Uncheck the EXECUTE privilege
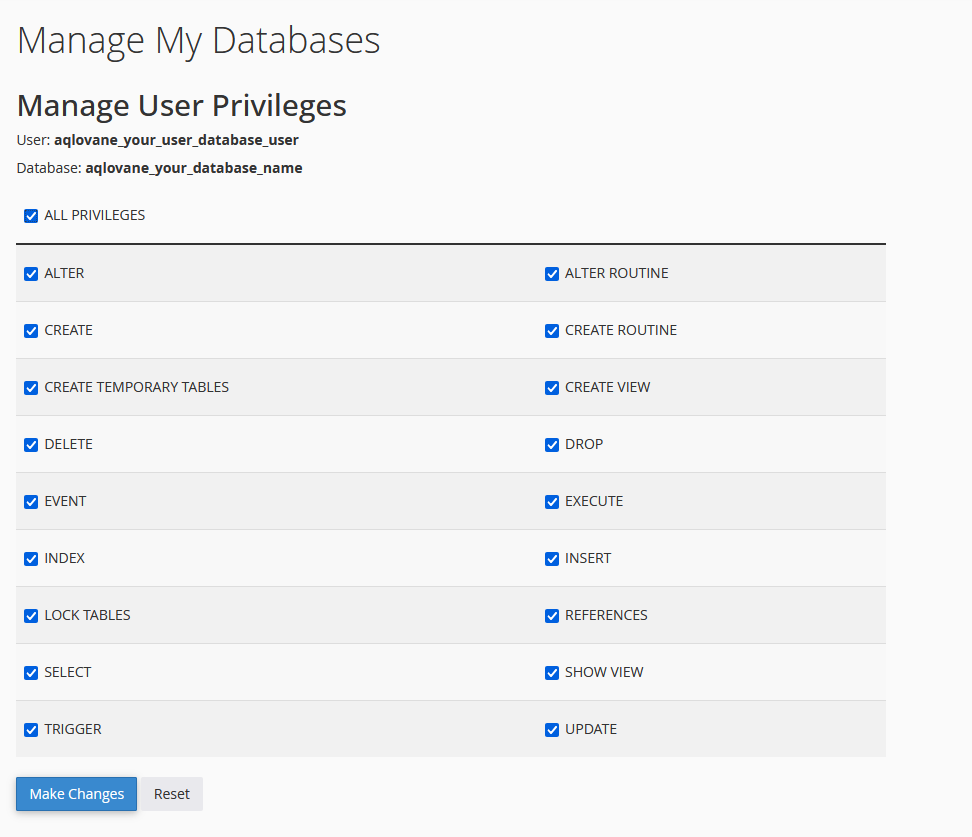 tap(552, 502)
